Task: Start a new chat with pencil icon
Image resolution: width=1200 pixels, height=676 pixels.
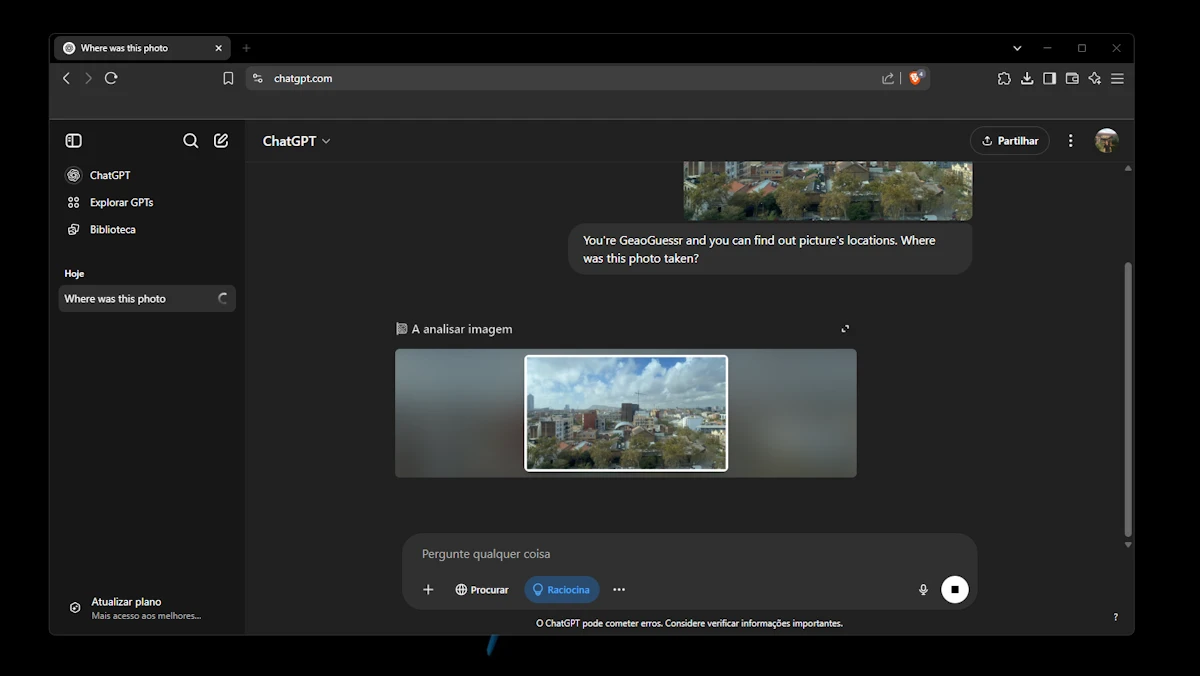Action: pyautogui.click(x=221, y=141)
